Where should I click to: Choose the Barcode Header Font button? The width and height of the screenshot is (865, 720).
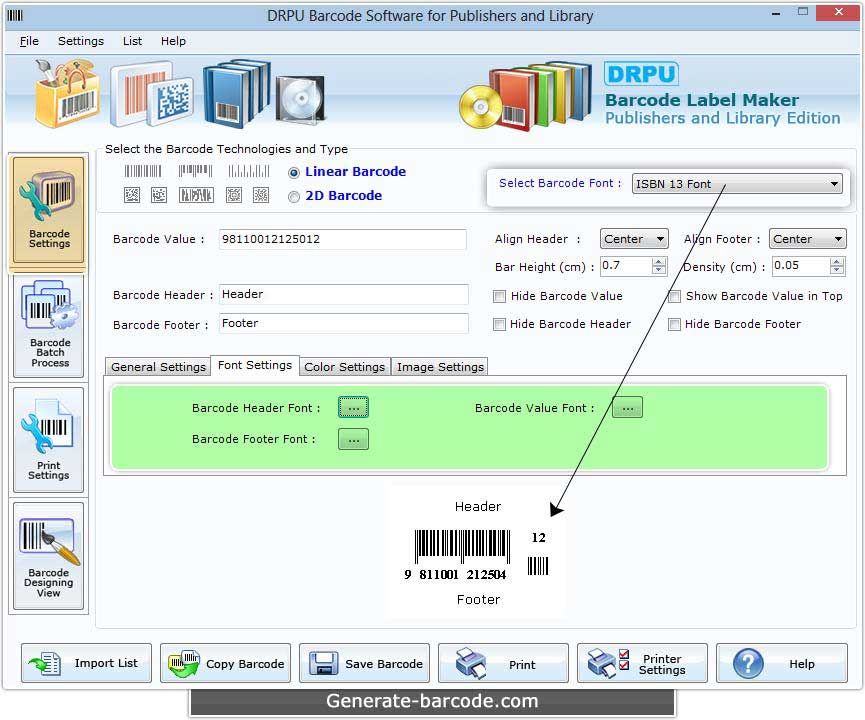pyautogui.click(x=354, y=408)
